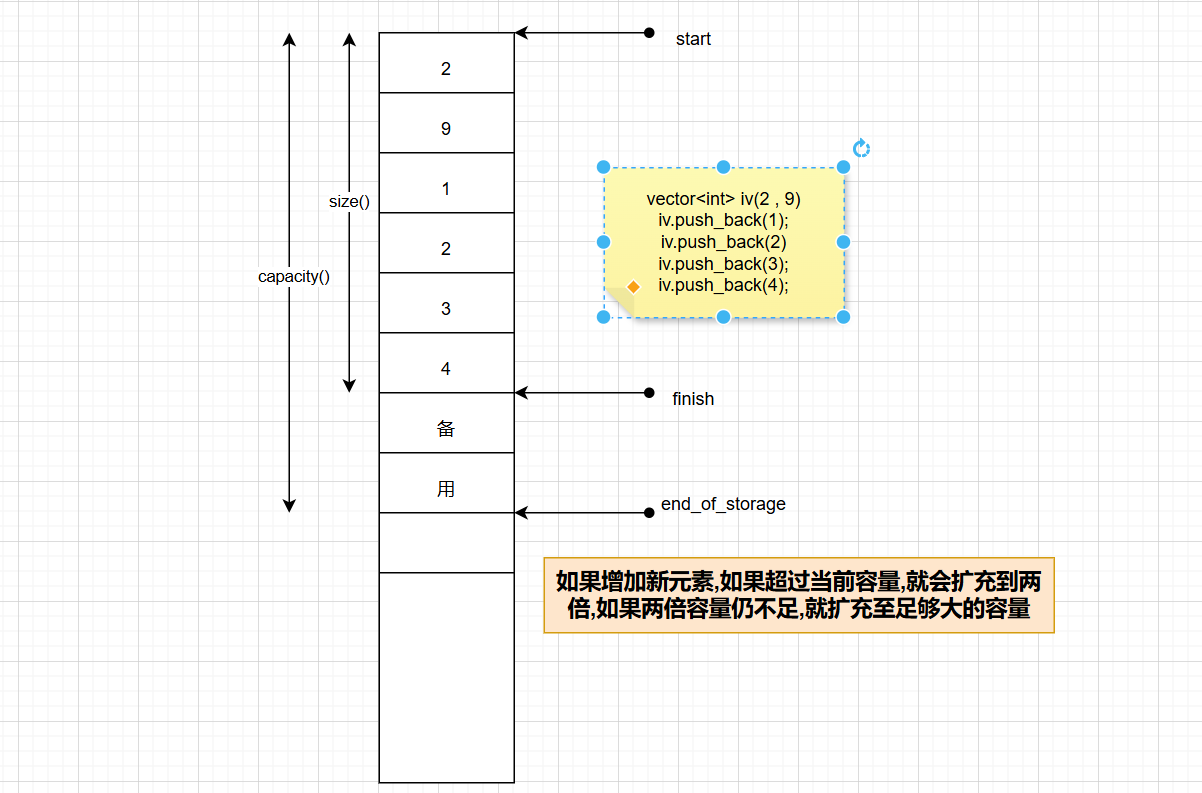Click middle-right resize handle of the note
The height and width of the screenshot is (793, 1202).
pos(843,242)
